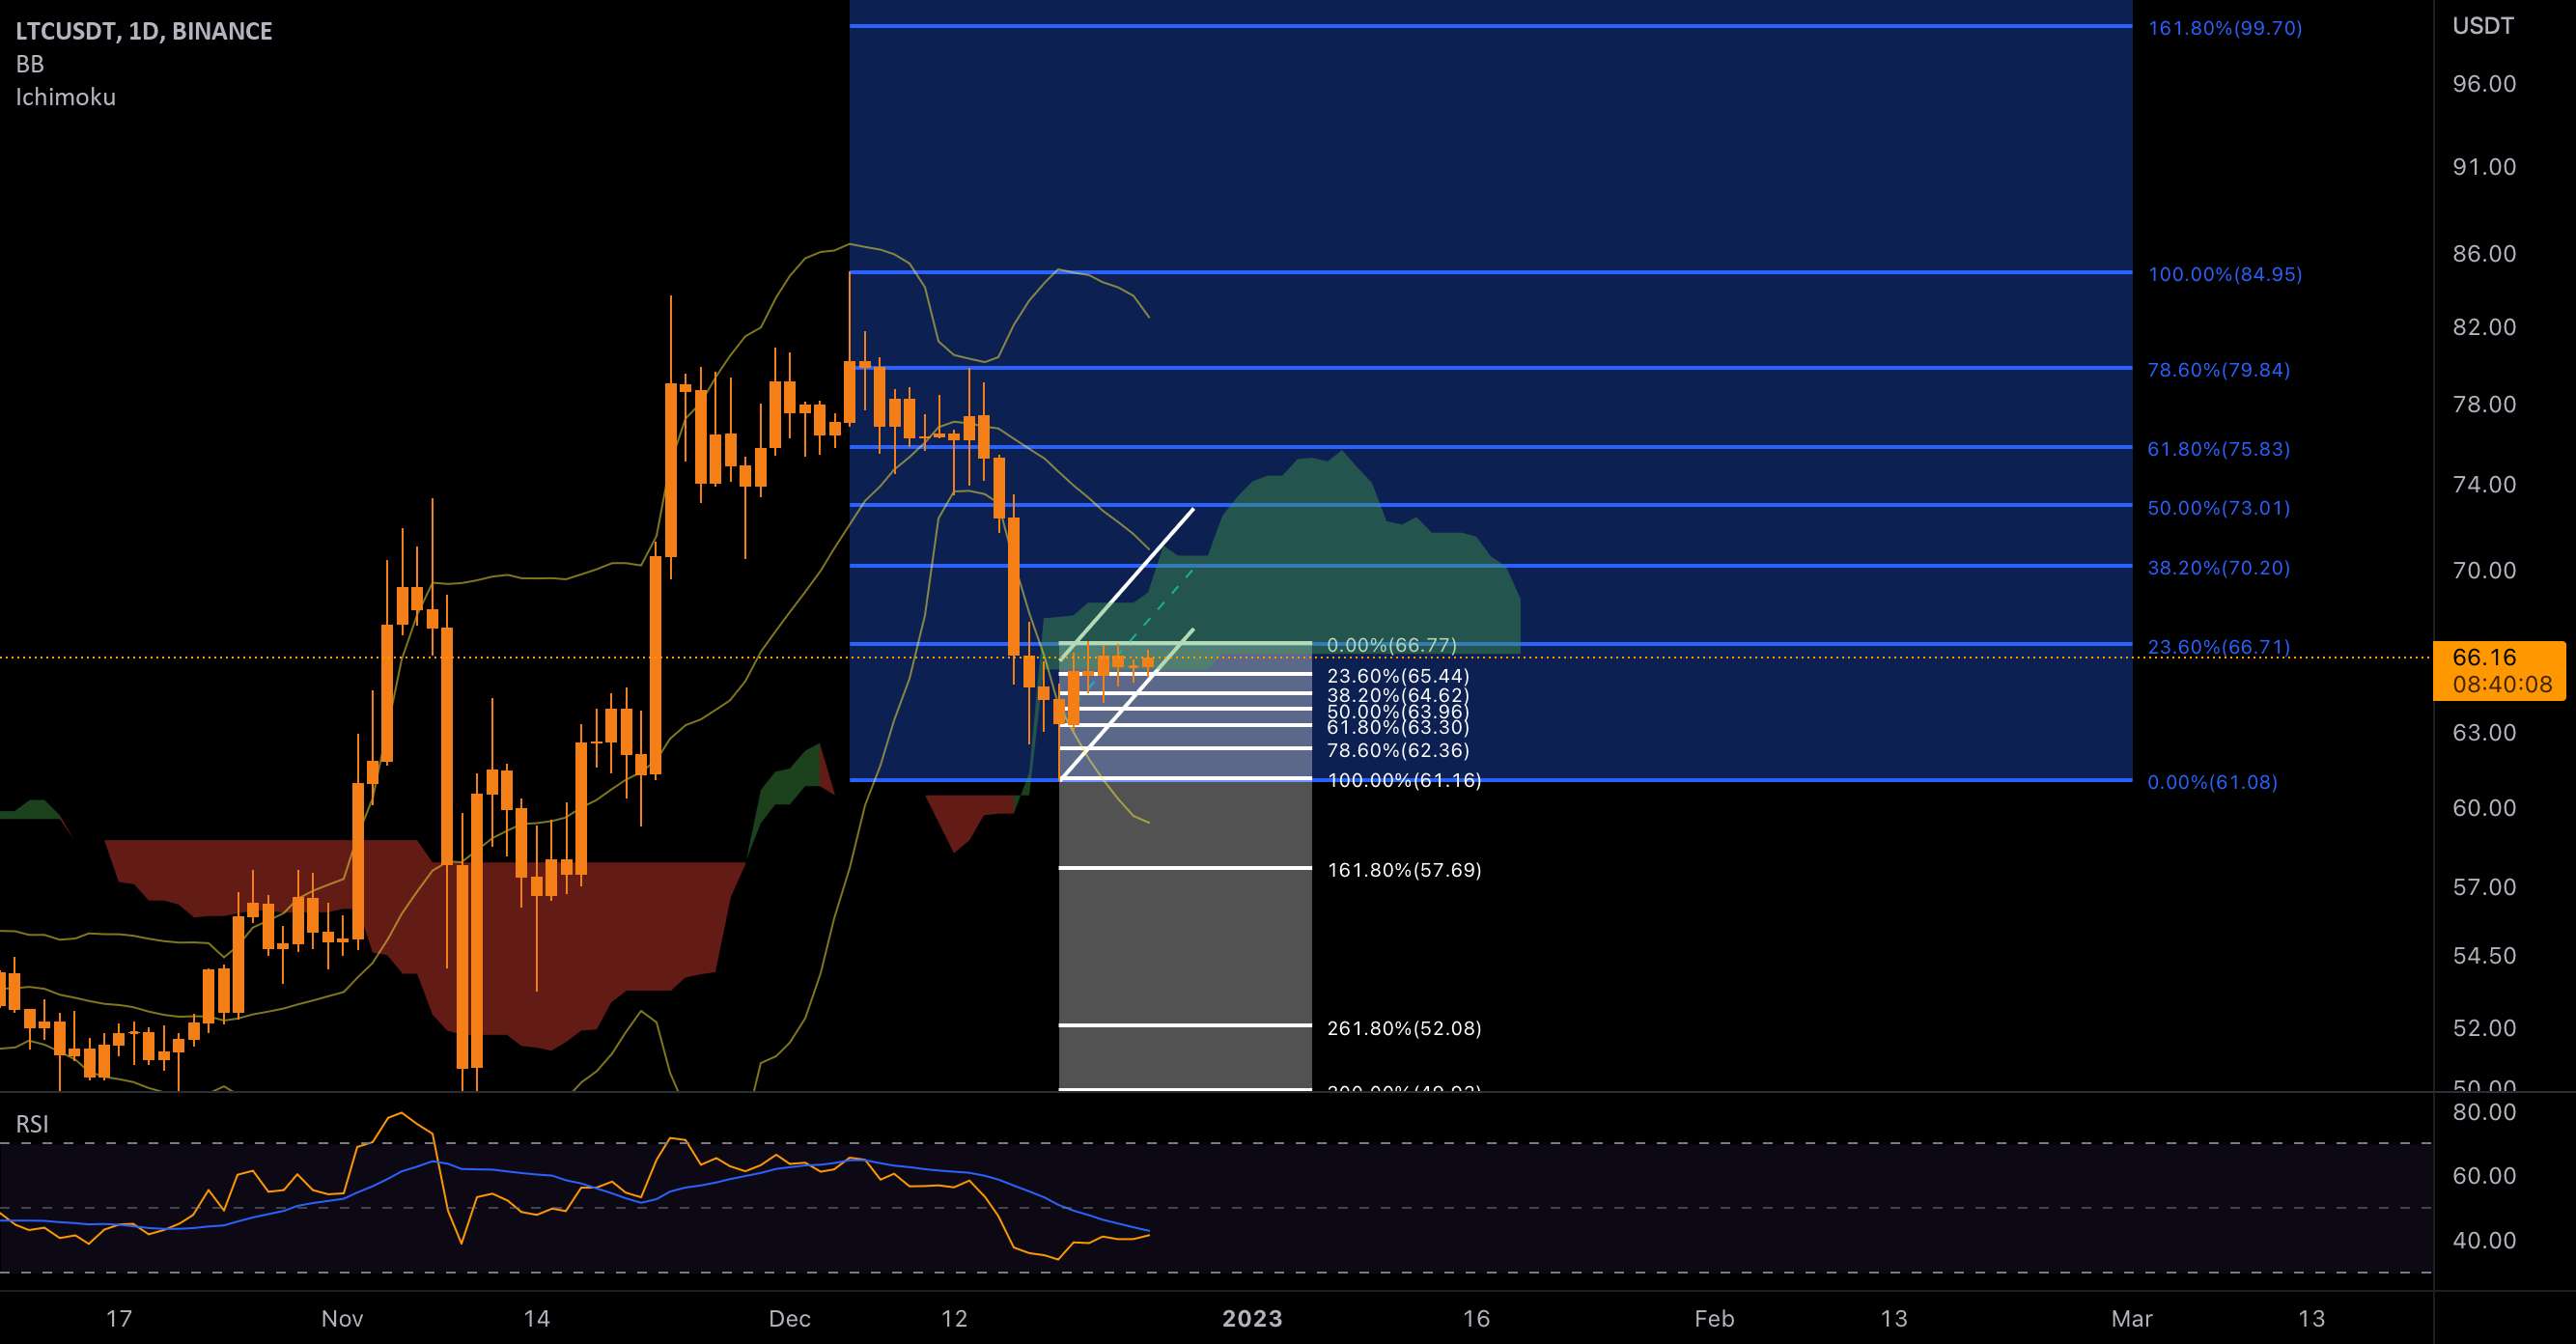Click the LTCUSDT, 1D, BINANCE symbol title

click(x=144, y=31)
